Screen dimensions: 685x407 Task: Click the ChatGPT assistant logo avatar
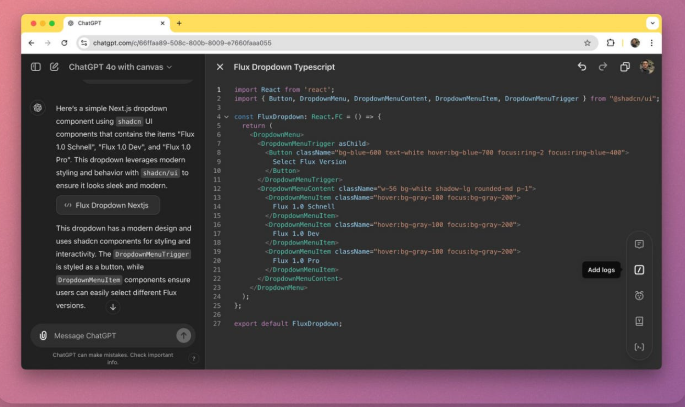38,108
